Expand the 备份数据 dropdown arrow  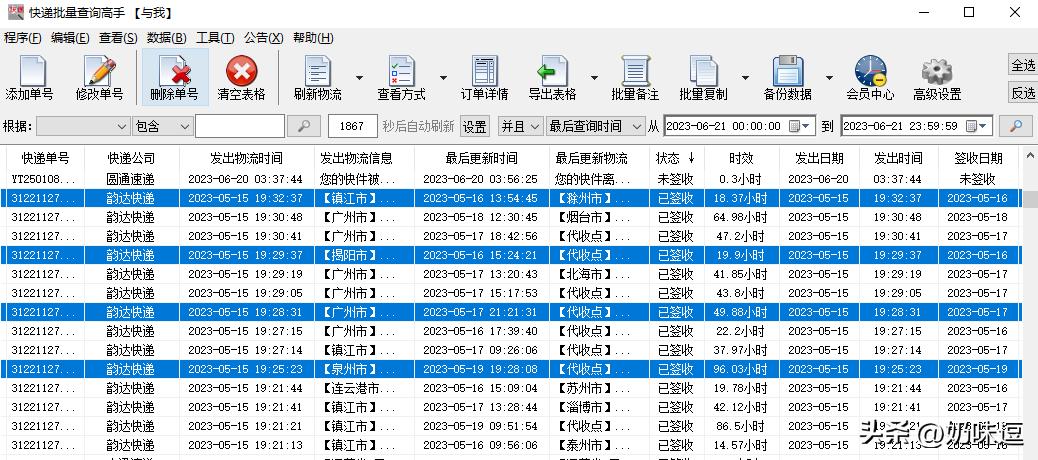(828, 77)
